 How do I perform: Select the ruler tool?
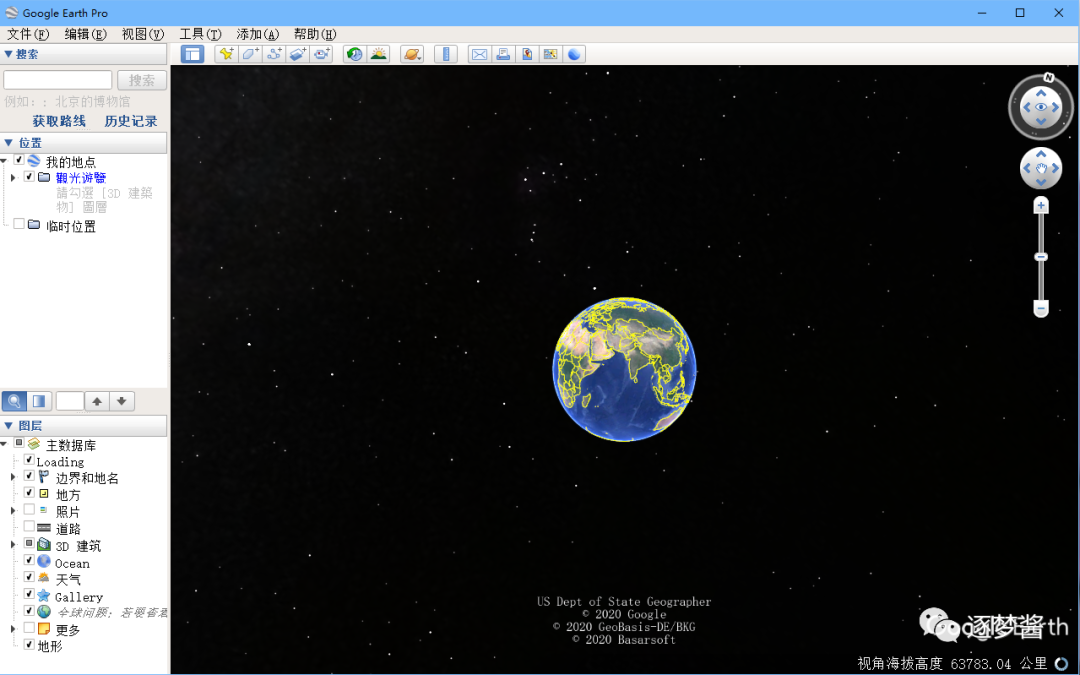tap(446, 54)
